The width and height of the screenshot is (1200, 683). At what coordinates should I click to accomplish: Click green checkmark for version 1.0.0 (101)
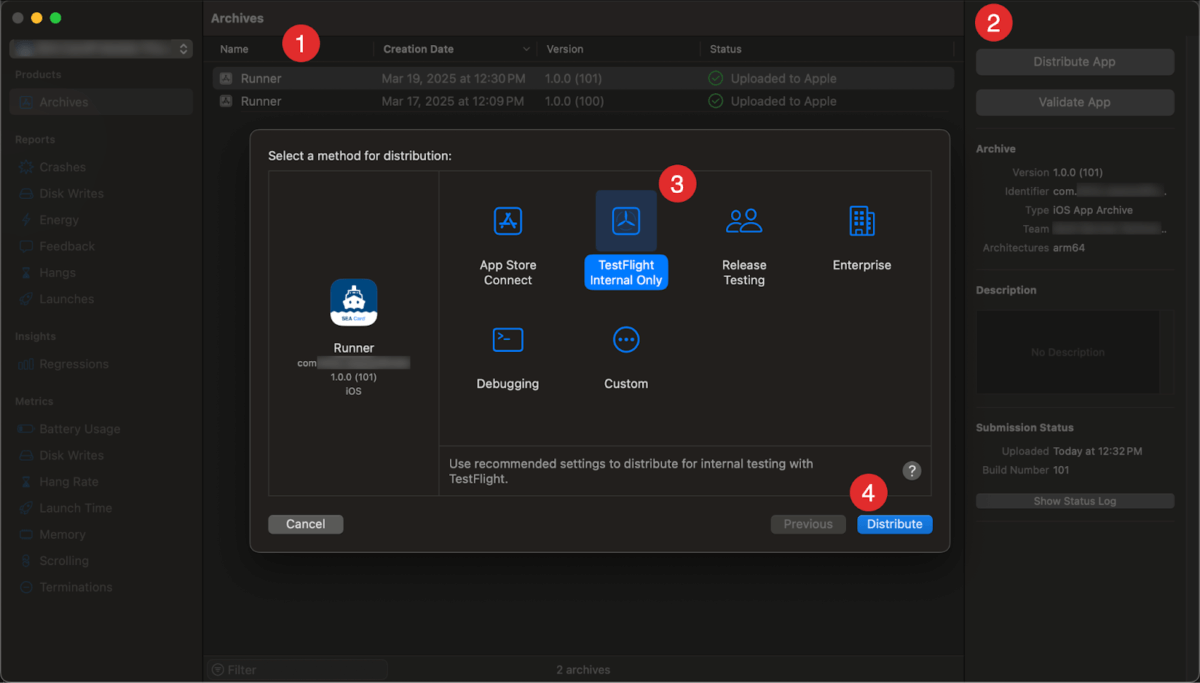715,78
